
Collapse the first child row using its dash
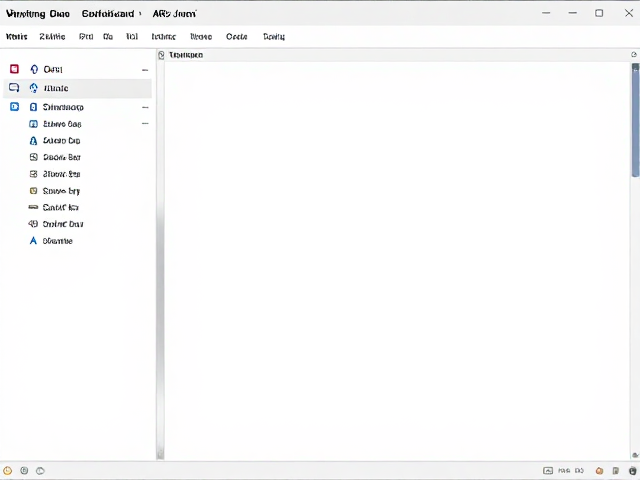[145, 123]
